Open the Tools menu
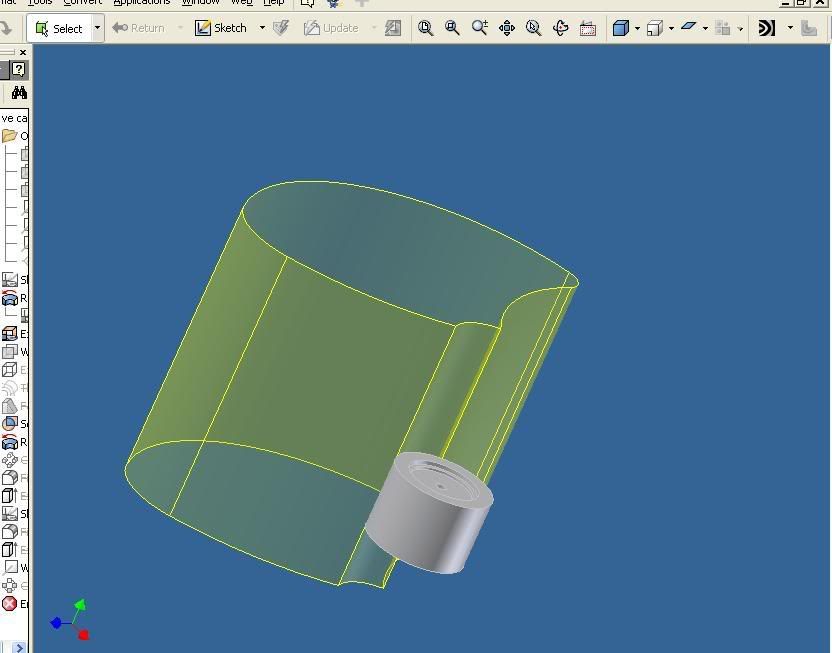Image resolution: width=832 pixels, height=653 pixels. (x=40, y=3)
